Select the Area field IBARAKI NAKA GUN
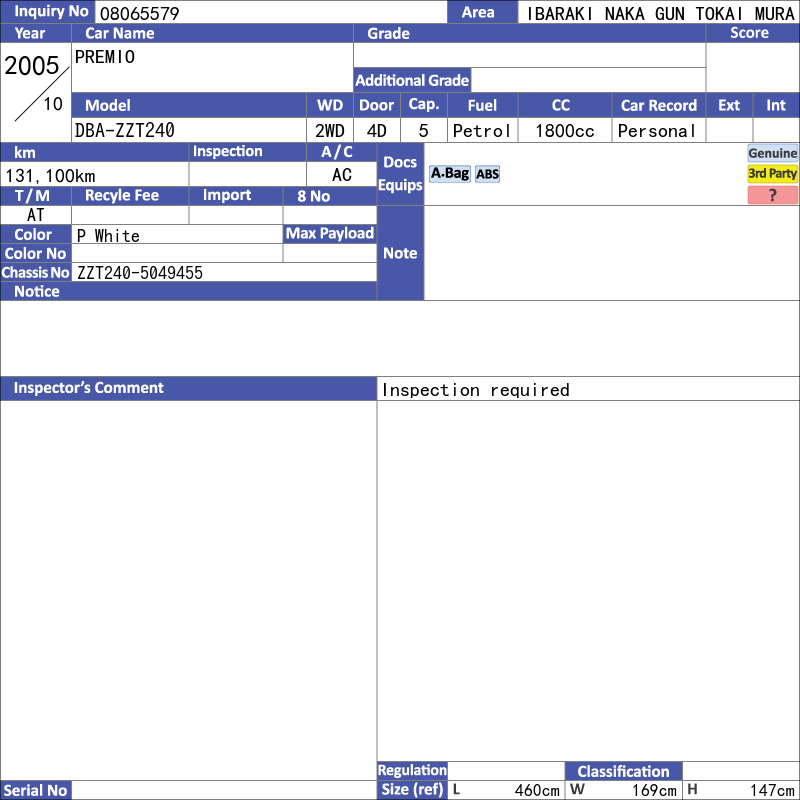 tap(659, 13)
